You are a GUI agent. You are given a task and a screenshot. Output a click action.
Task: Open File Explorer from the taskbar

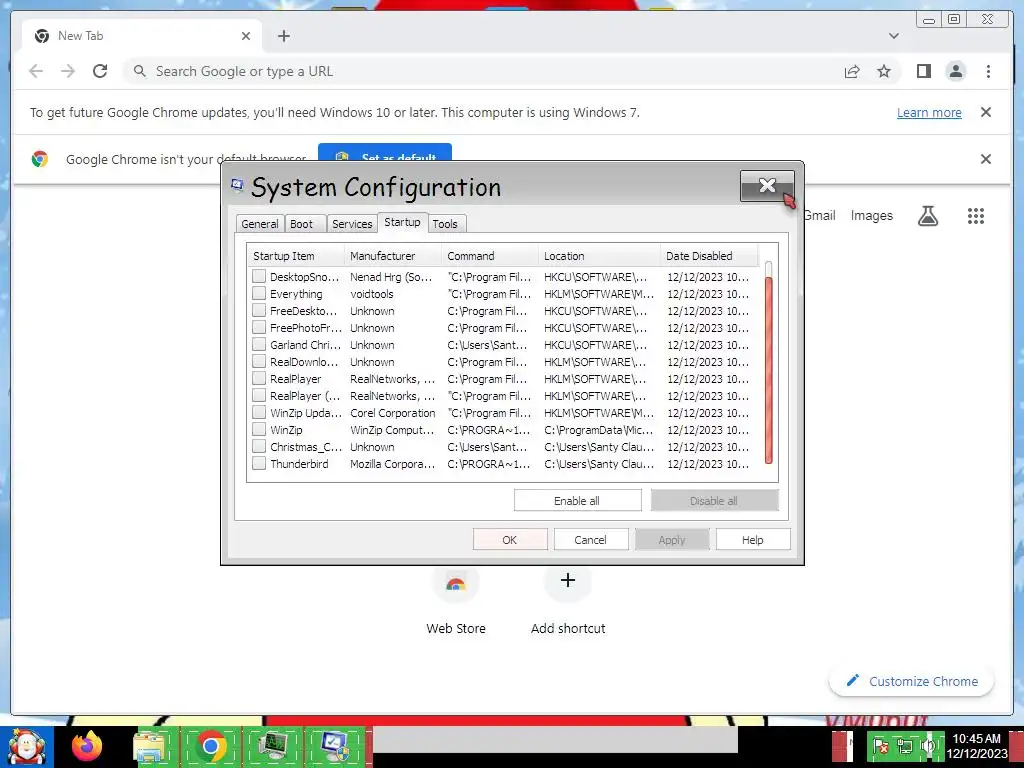pyautogui.click(x=149, y=746)
